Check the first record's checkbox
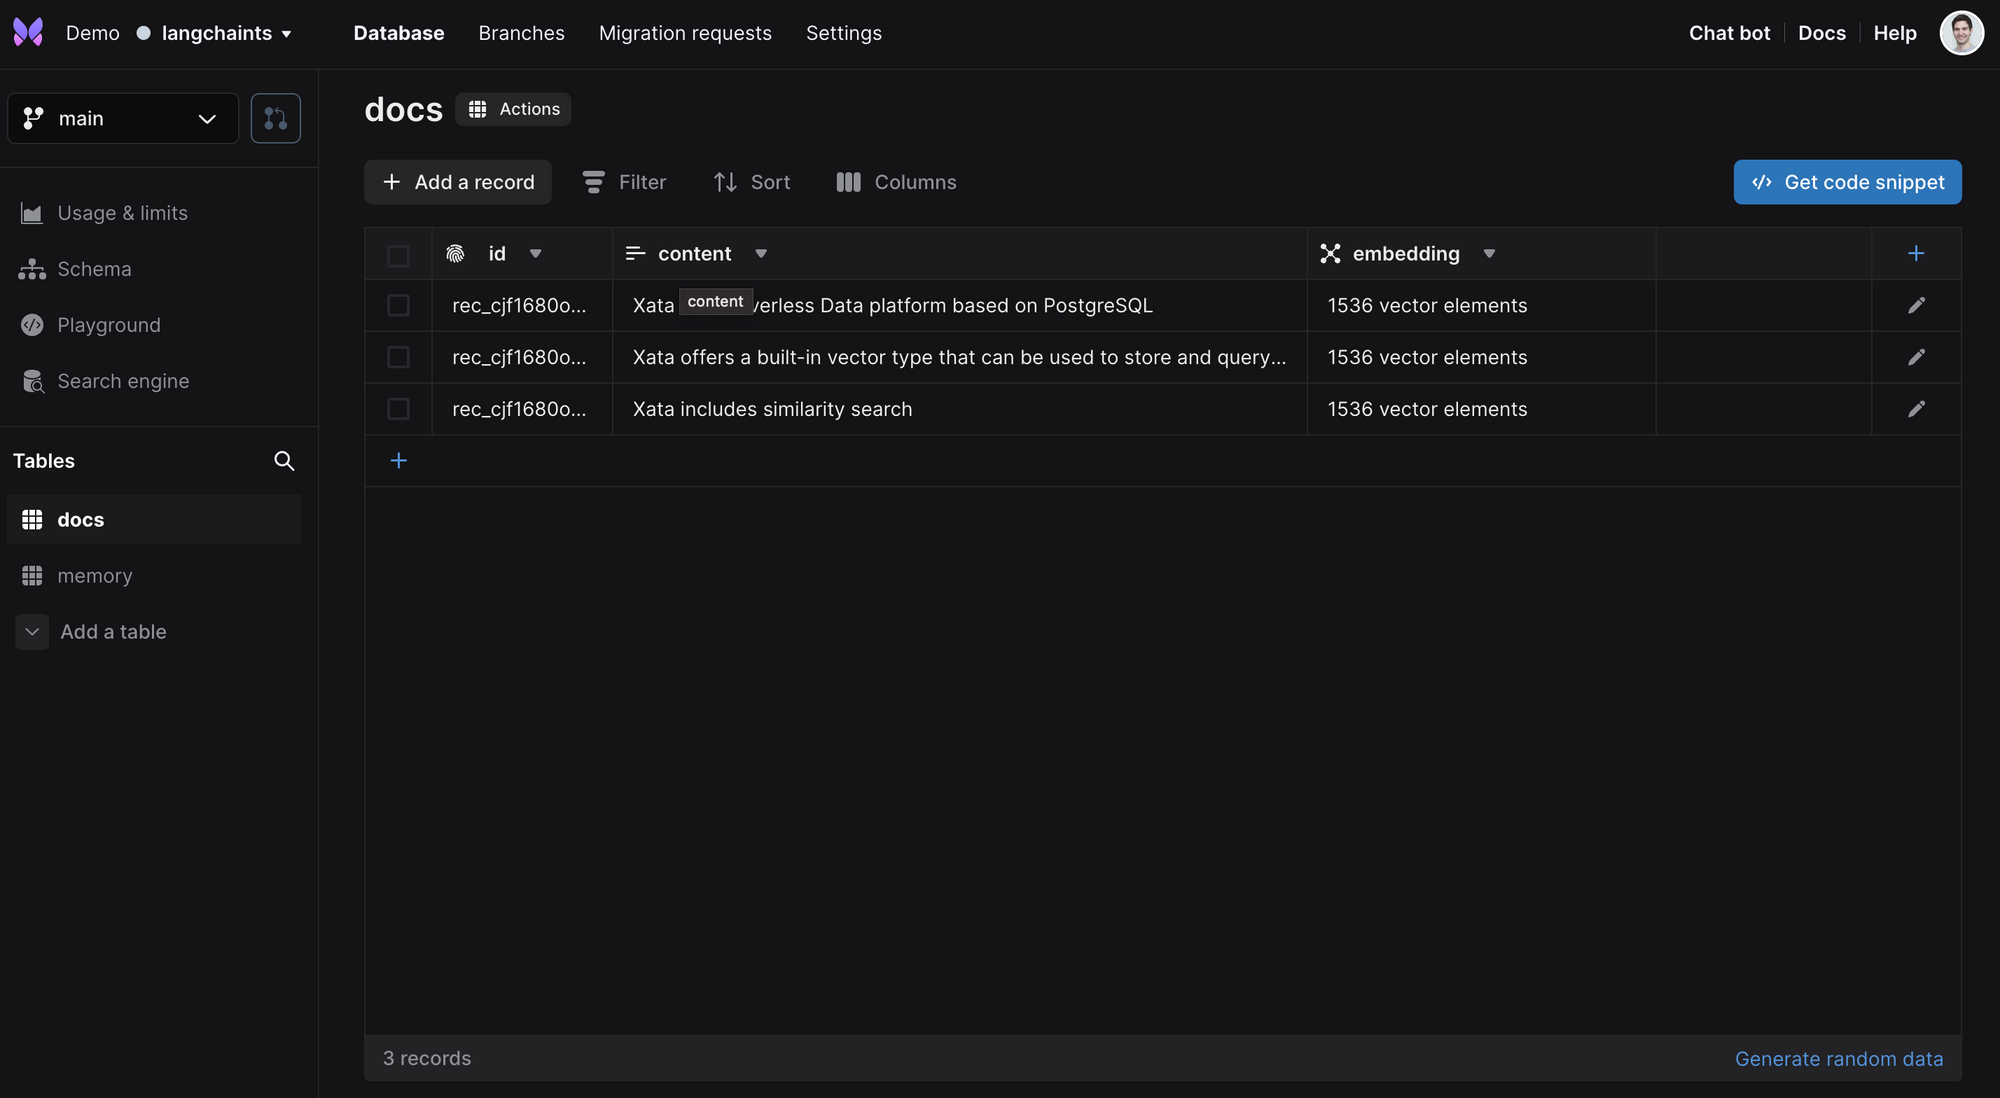This screenshot has width=2000, height=1098. coord(398,305)
